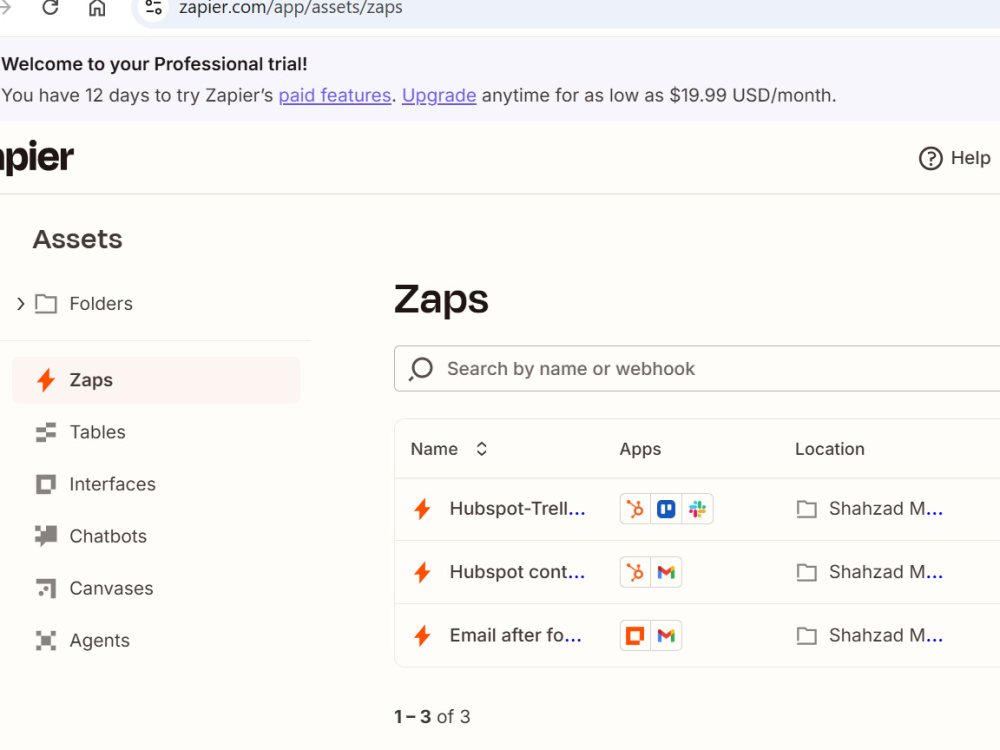The width and height of the screenshot is (1000, 750).
Task: Open the Hubspot-Trell... zap
Action: pyautogui.click(x=517, y=509)
